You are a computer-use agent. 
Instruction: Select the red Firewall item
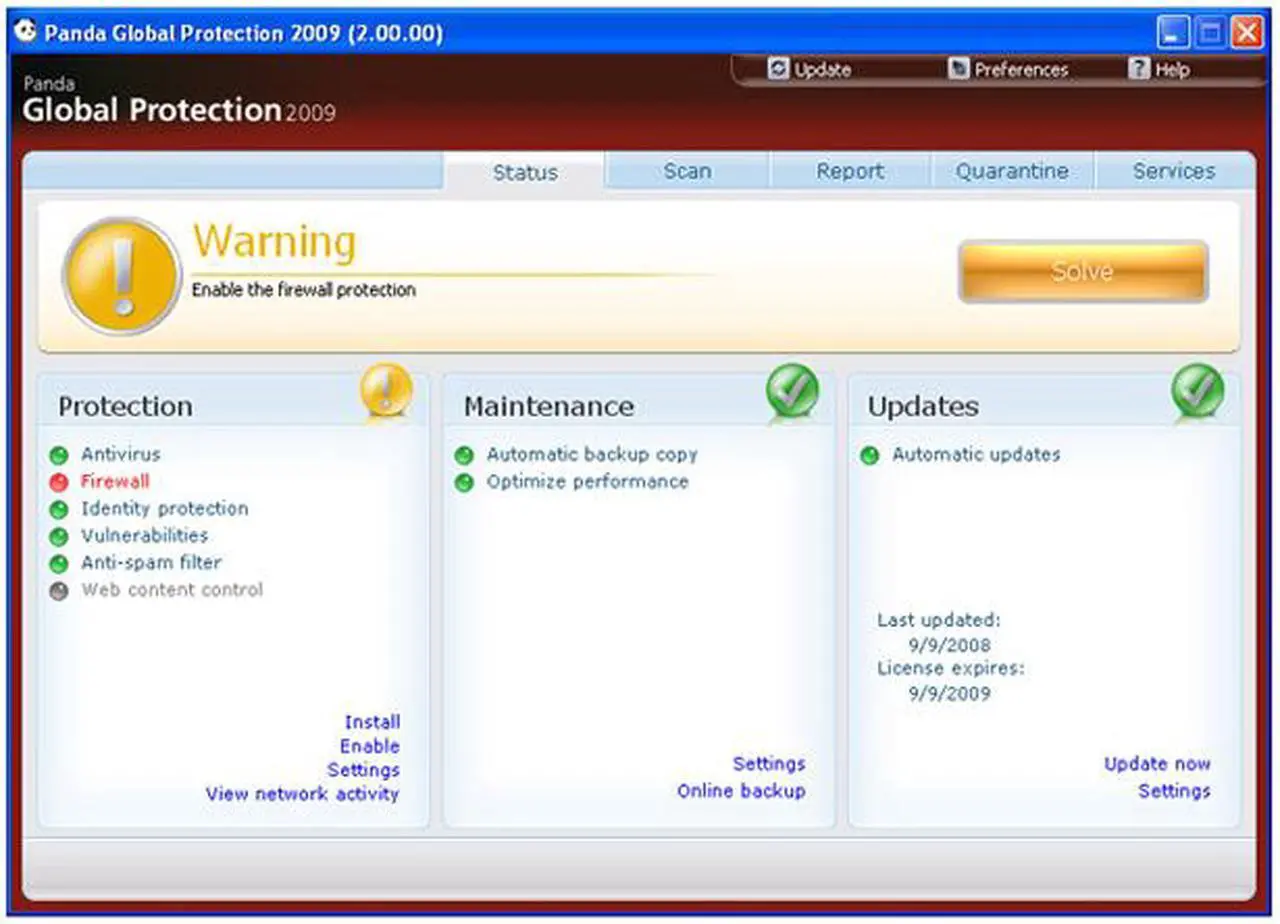pyautogui.click(x=115, y=481)
